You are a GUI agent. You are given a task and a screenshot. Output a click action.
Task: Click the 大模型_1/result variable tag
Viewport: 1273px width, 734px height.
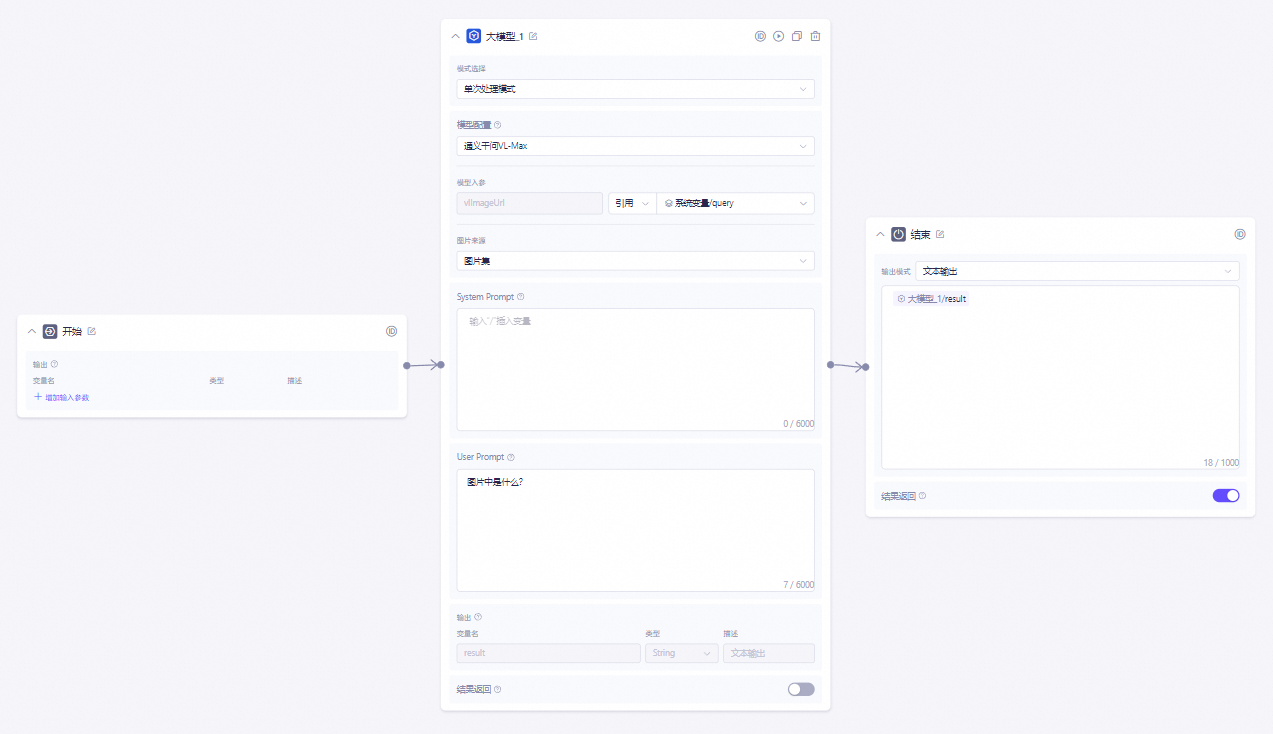click(x=931, y=299)
